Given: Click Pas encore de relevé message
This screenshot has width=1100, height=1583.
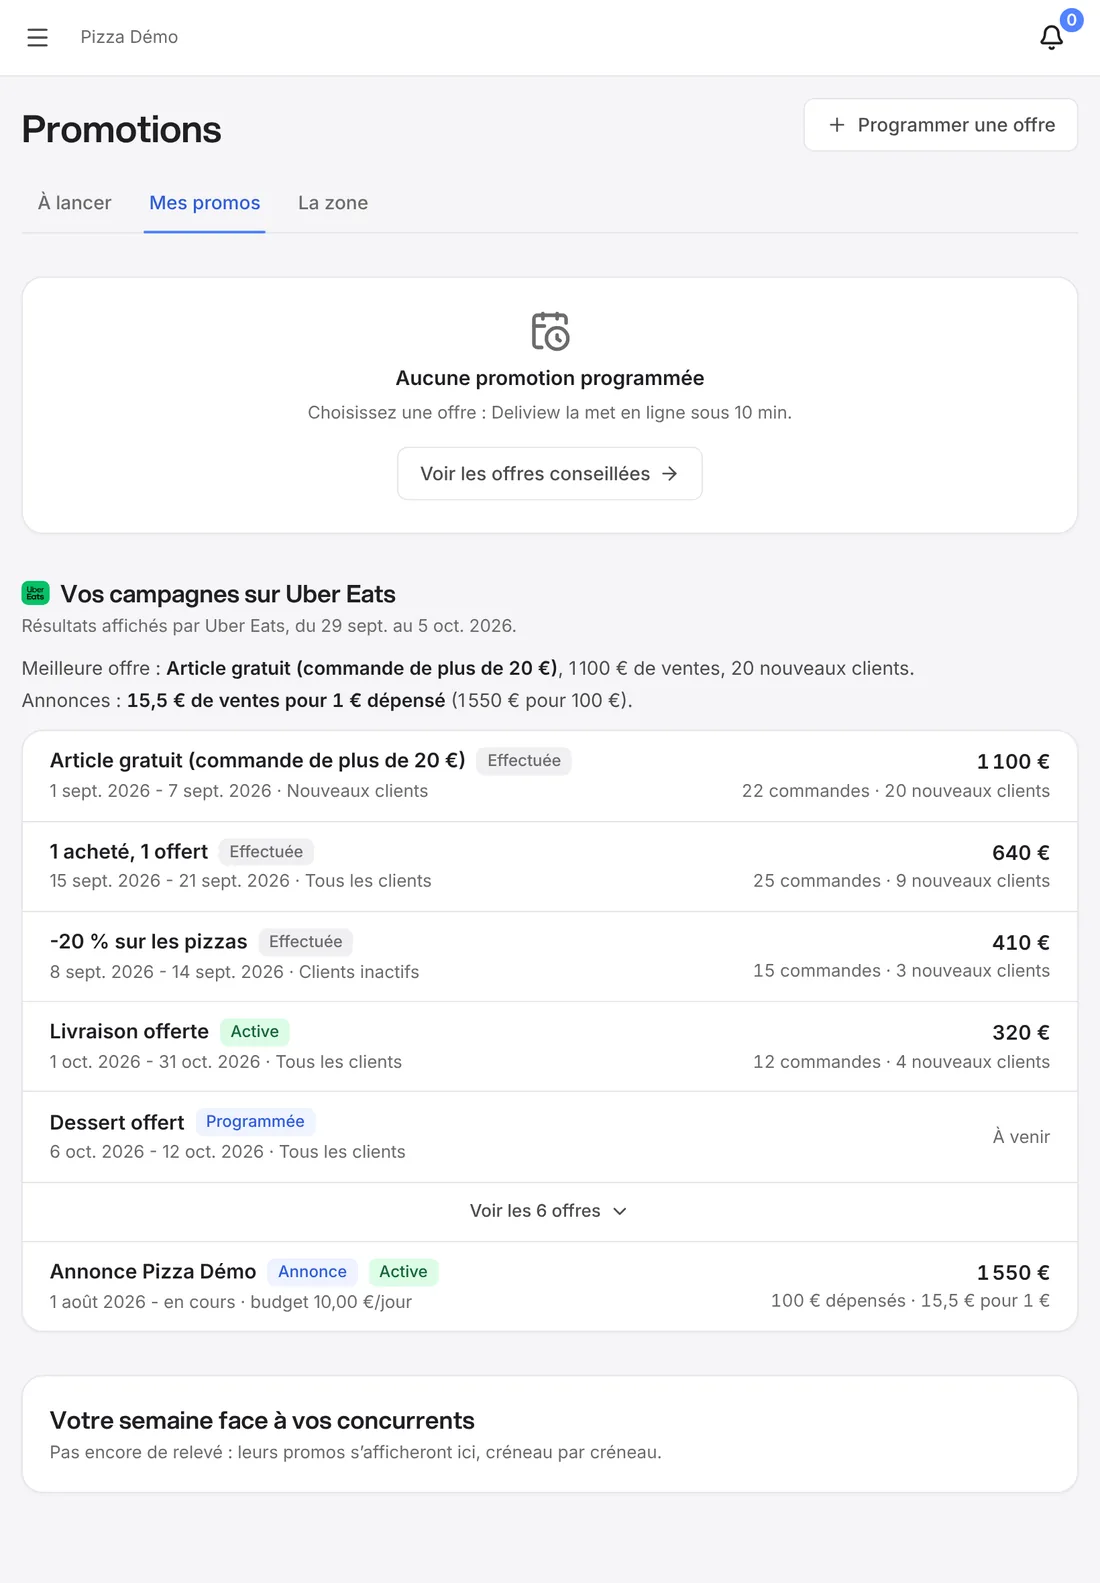Looking at the screenshot, I should (356, 1452).
